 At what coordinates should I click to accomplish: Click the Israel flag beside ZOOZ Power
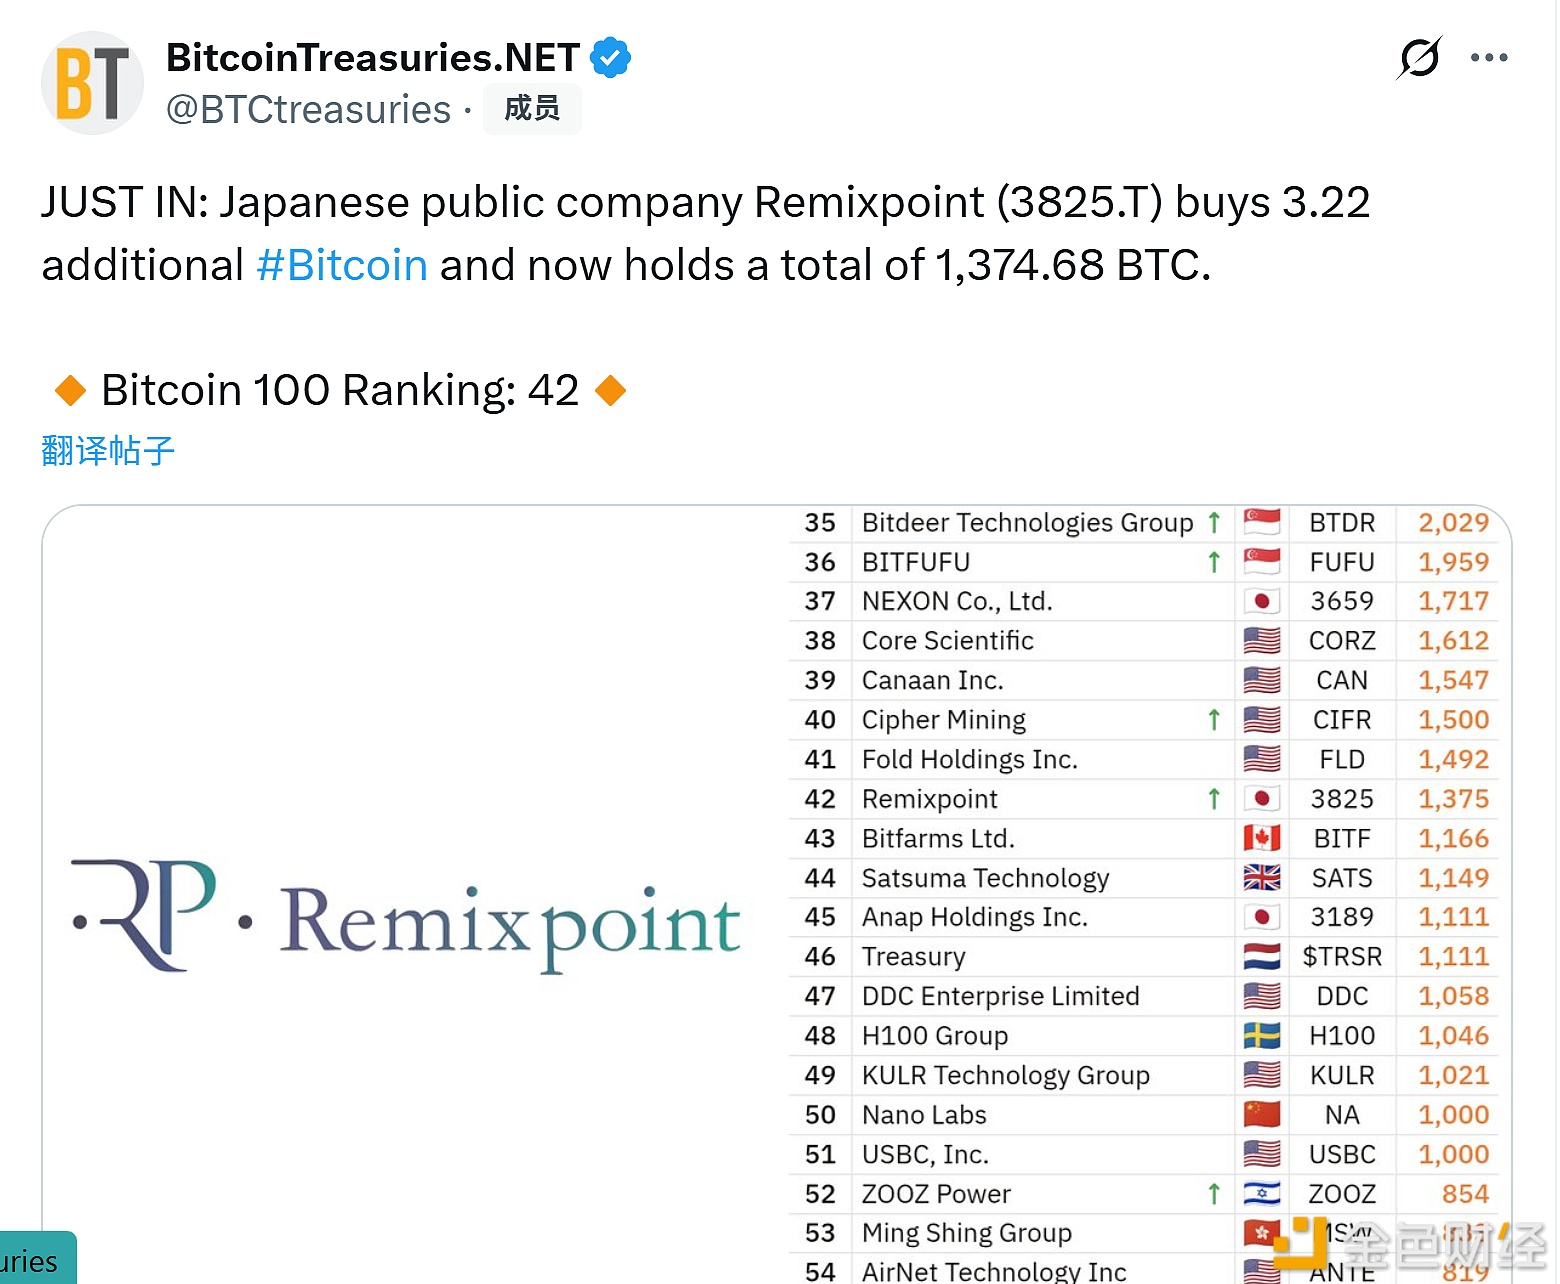coord(1262,1193)
